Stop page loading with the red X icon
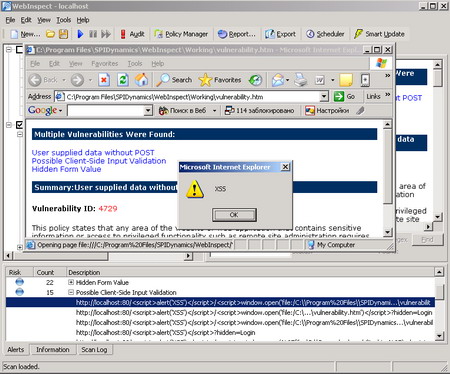 [x=104, y=80]
